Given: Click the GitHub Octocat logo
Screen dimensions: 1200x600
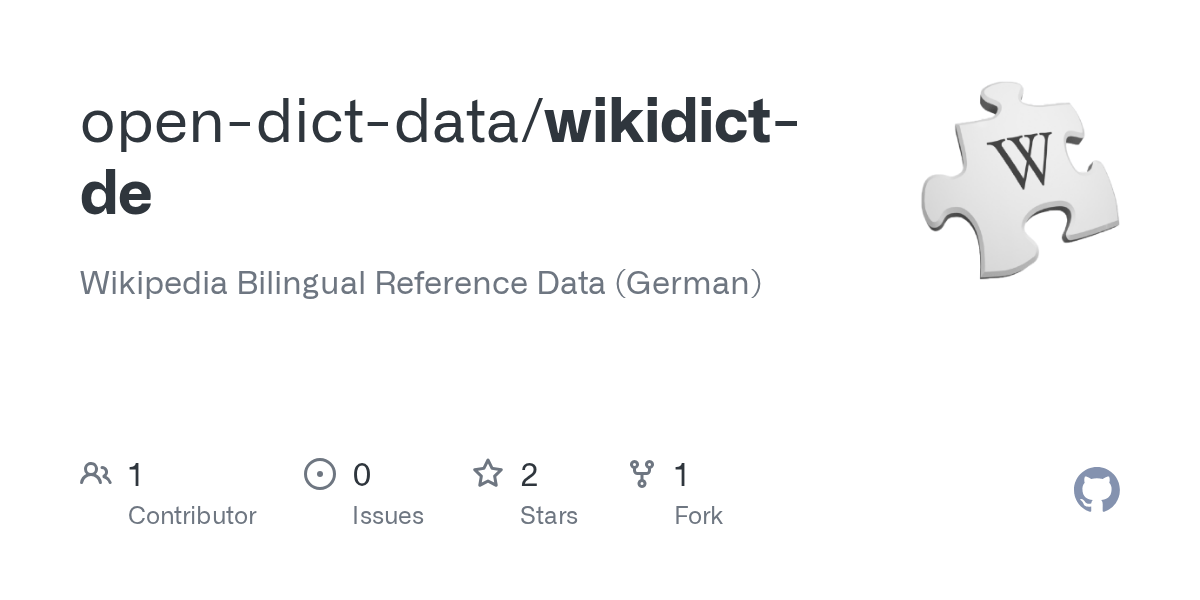Looking at the screenshot, I should click(x=1097, y=491).
